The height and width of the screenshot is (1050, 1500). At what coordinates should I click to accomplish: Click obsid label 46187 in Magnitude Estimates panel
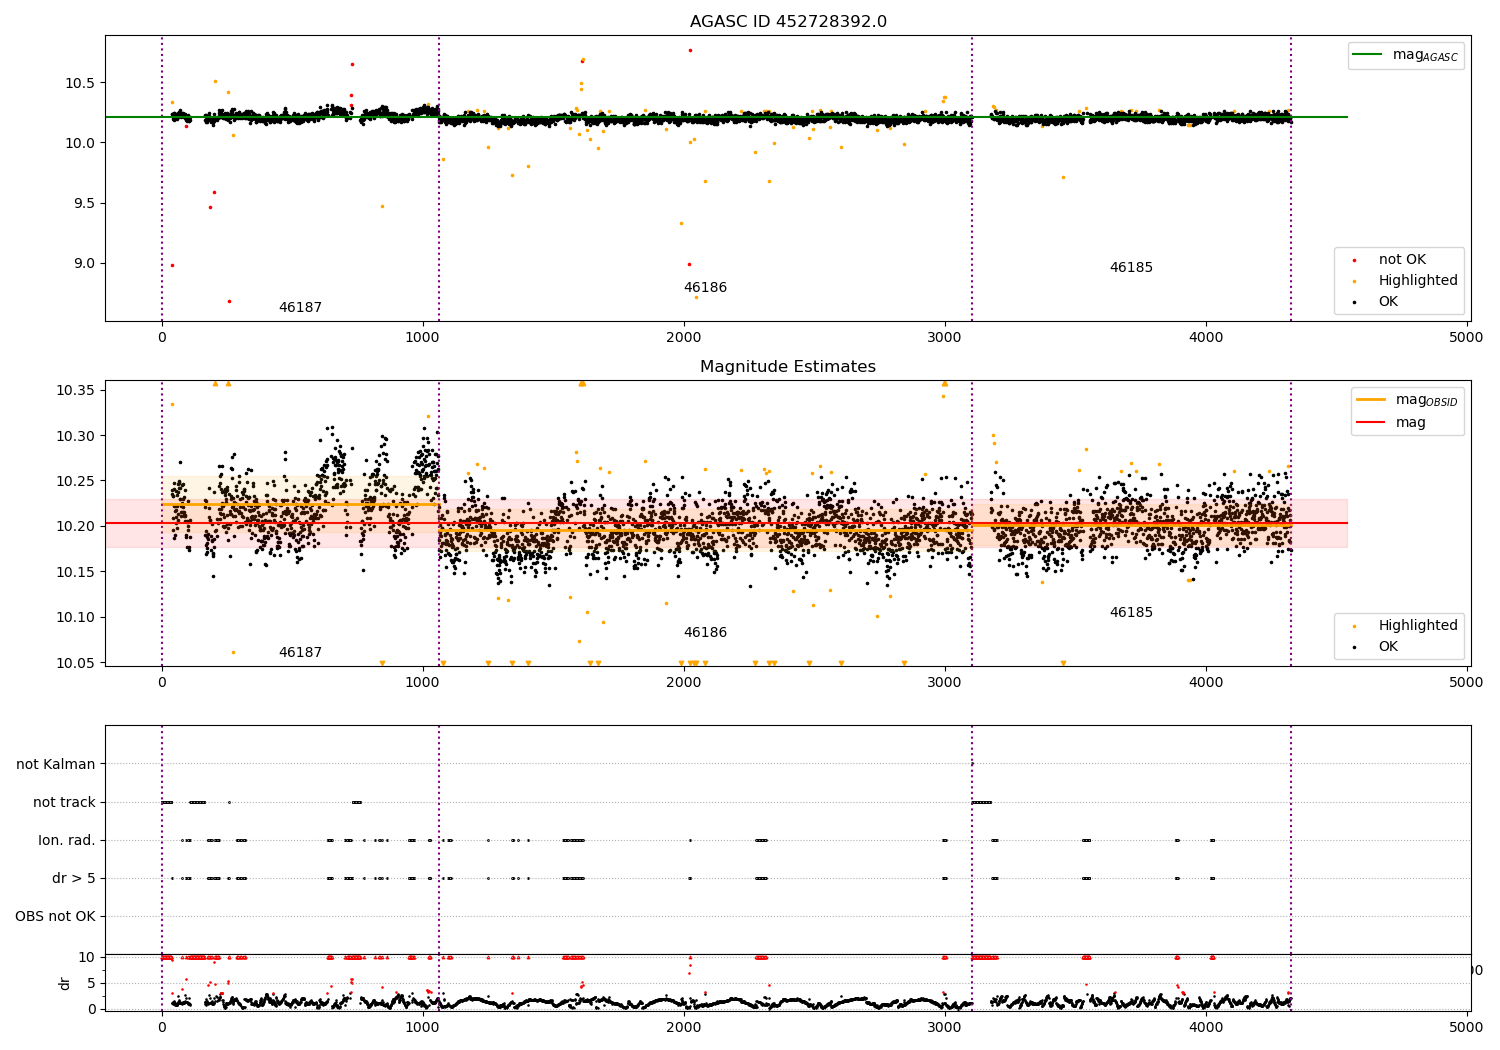(300, 653)
